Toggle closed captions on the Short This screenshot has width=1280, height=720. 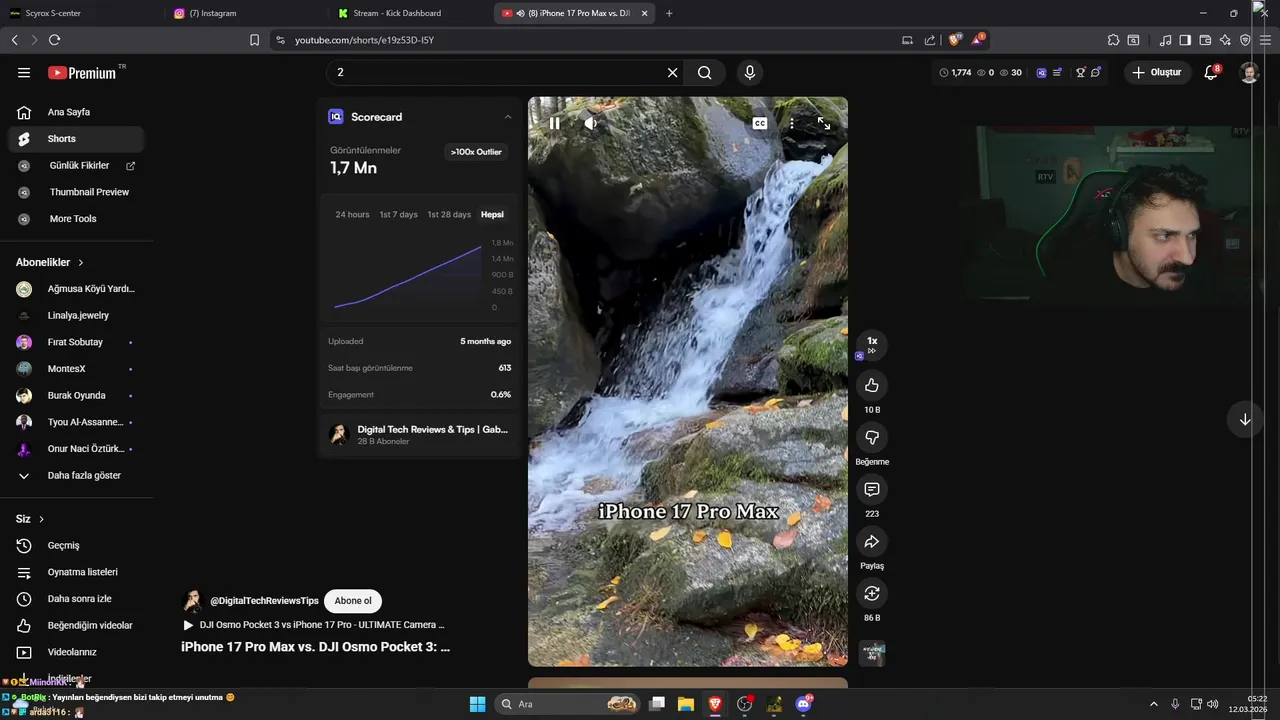coord(760,123)
